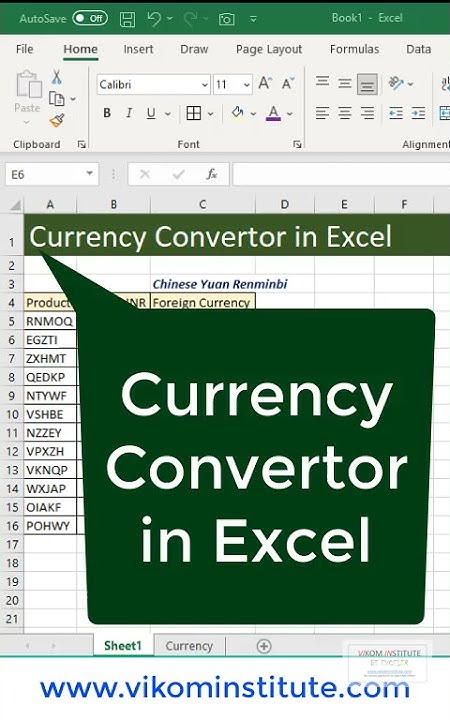
Task: Click the Copy icon
Action: pos(57,99)
